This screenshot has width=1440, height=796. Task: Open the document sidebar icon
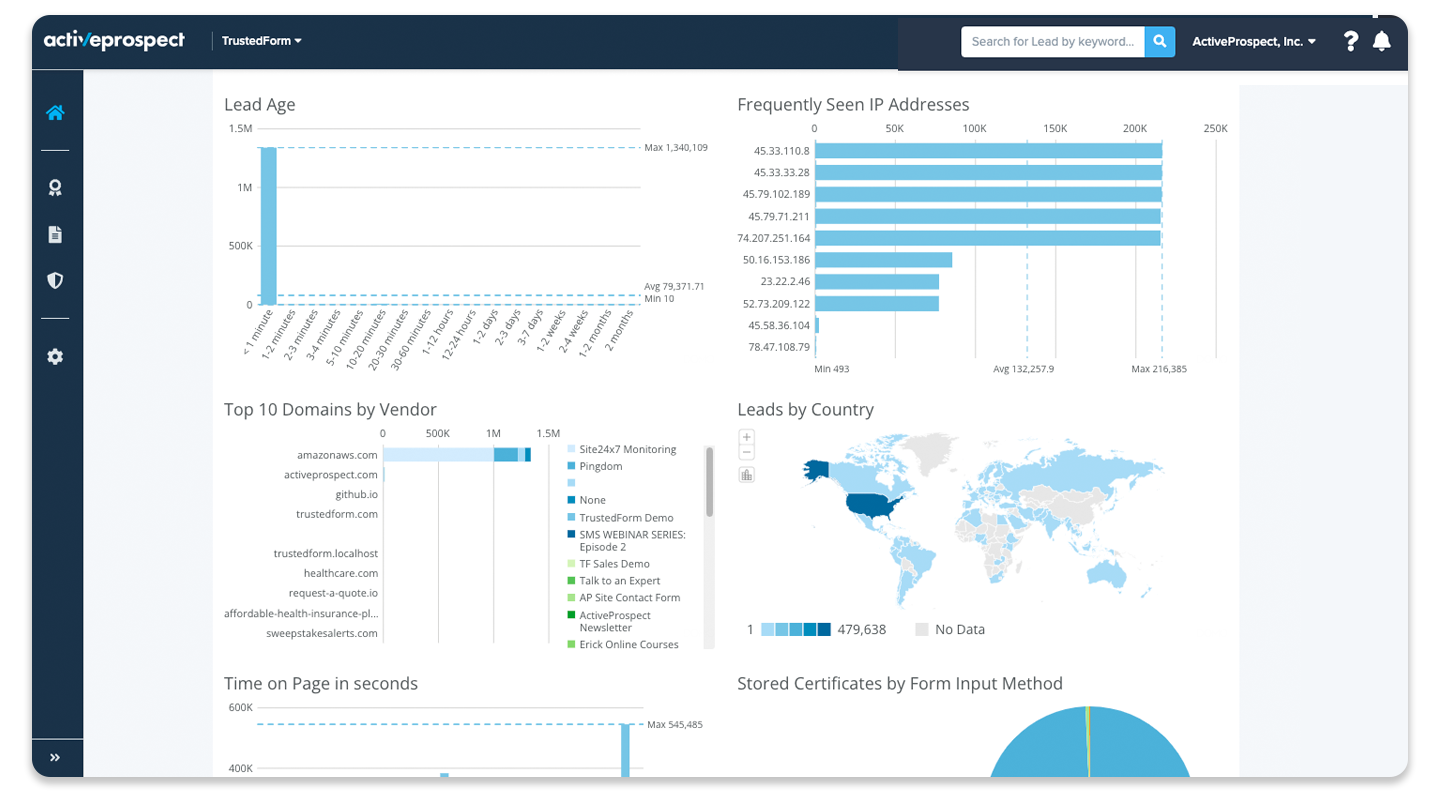point(55,234)
